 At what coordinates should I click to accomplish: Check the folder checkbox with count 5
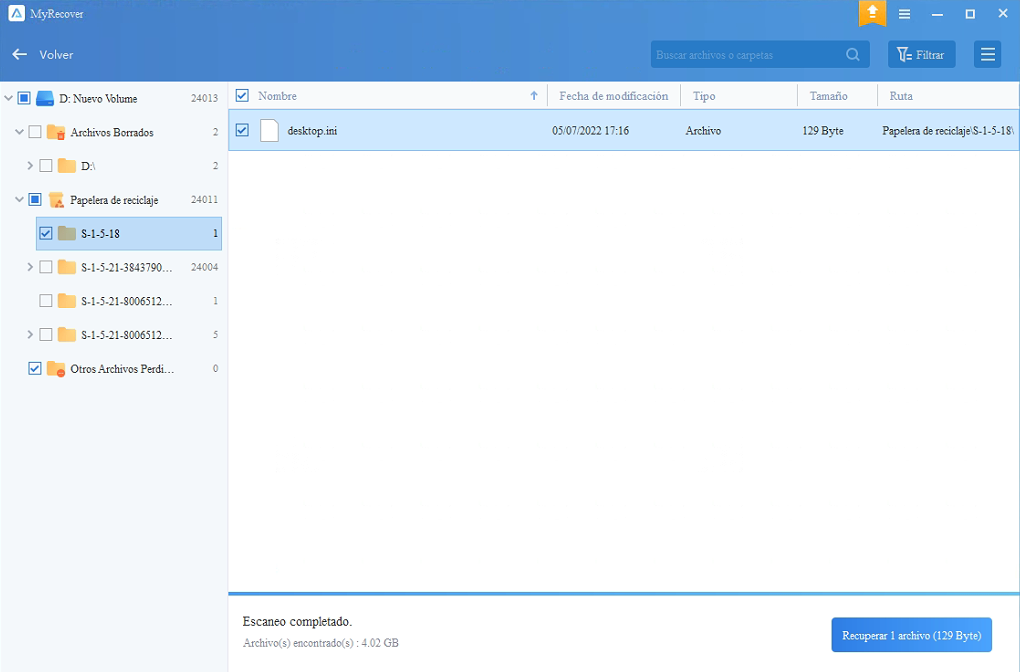[x=46, y=335]
